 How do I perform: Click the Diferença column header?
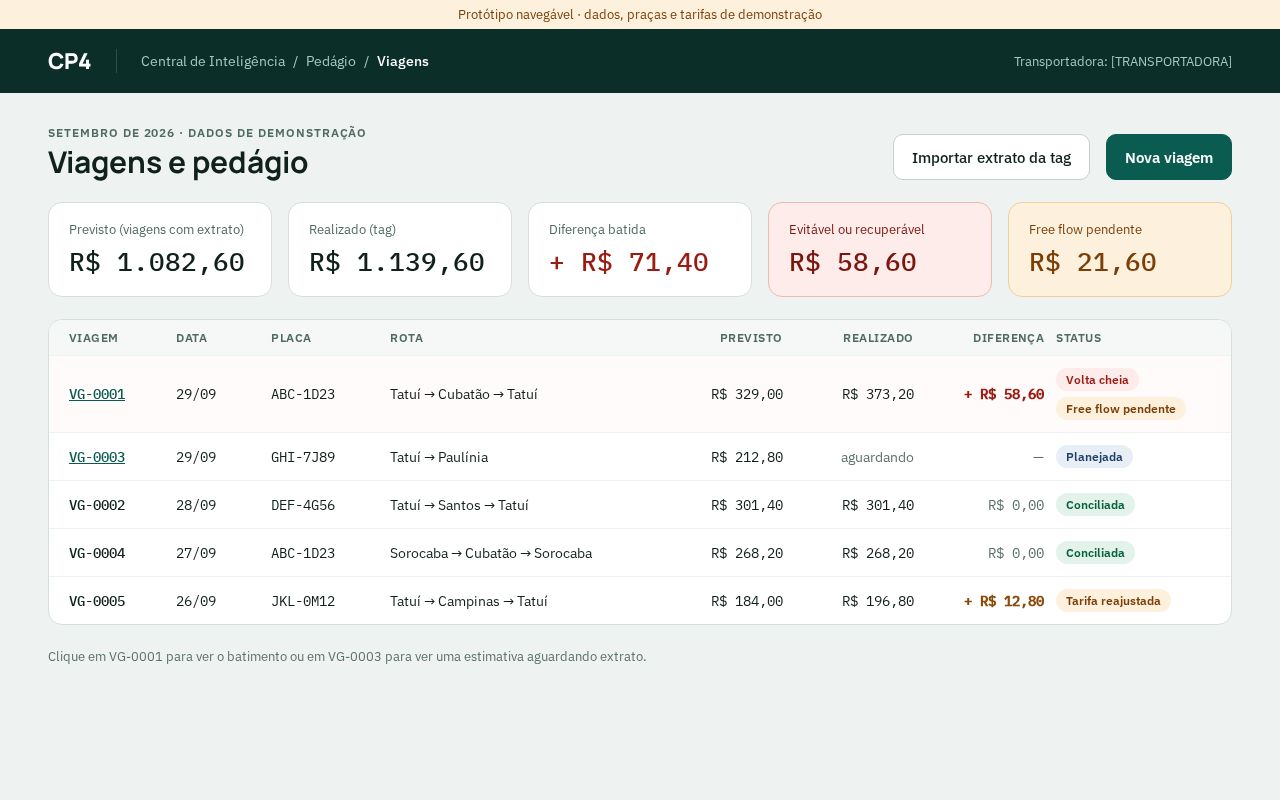click(1008, 338)
